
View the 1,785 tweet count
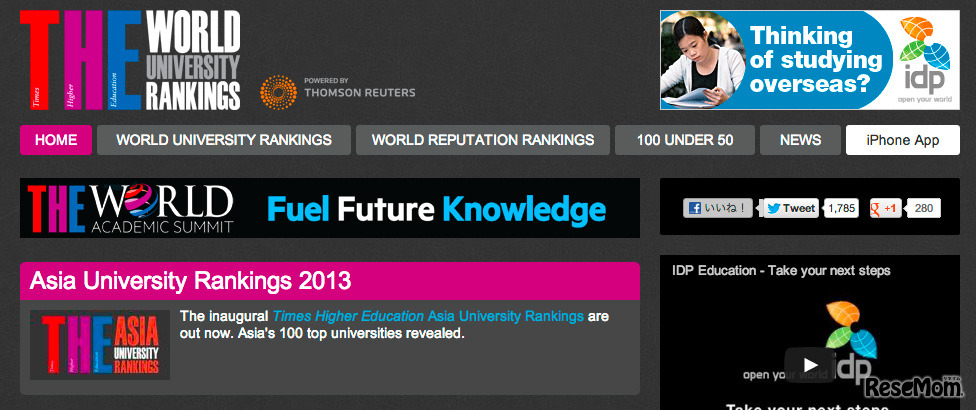[x=841, y=208]
